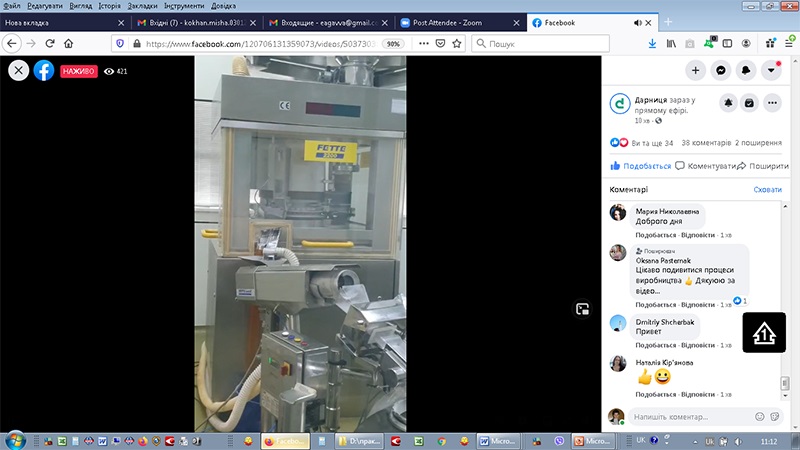Click the UK language indicator in taskbar

tap(641, 440)
